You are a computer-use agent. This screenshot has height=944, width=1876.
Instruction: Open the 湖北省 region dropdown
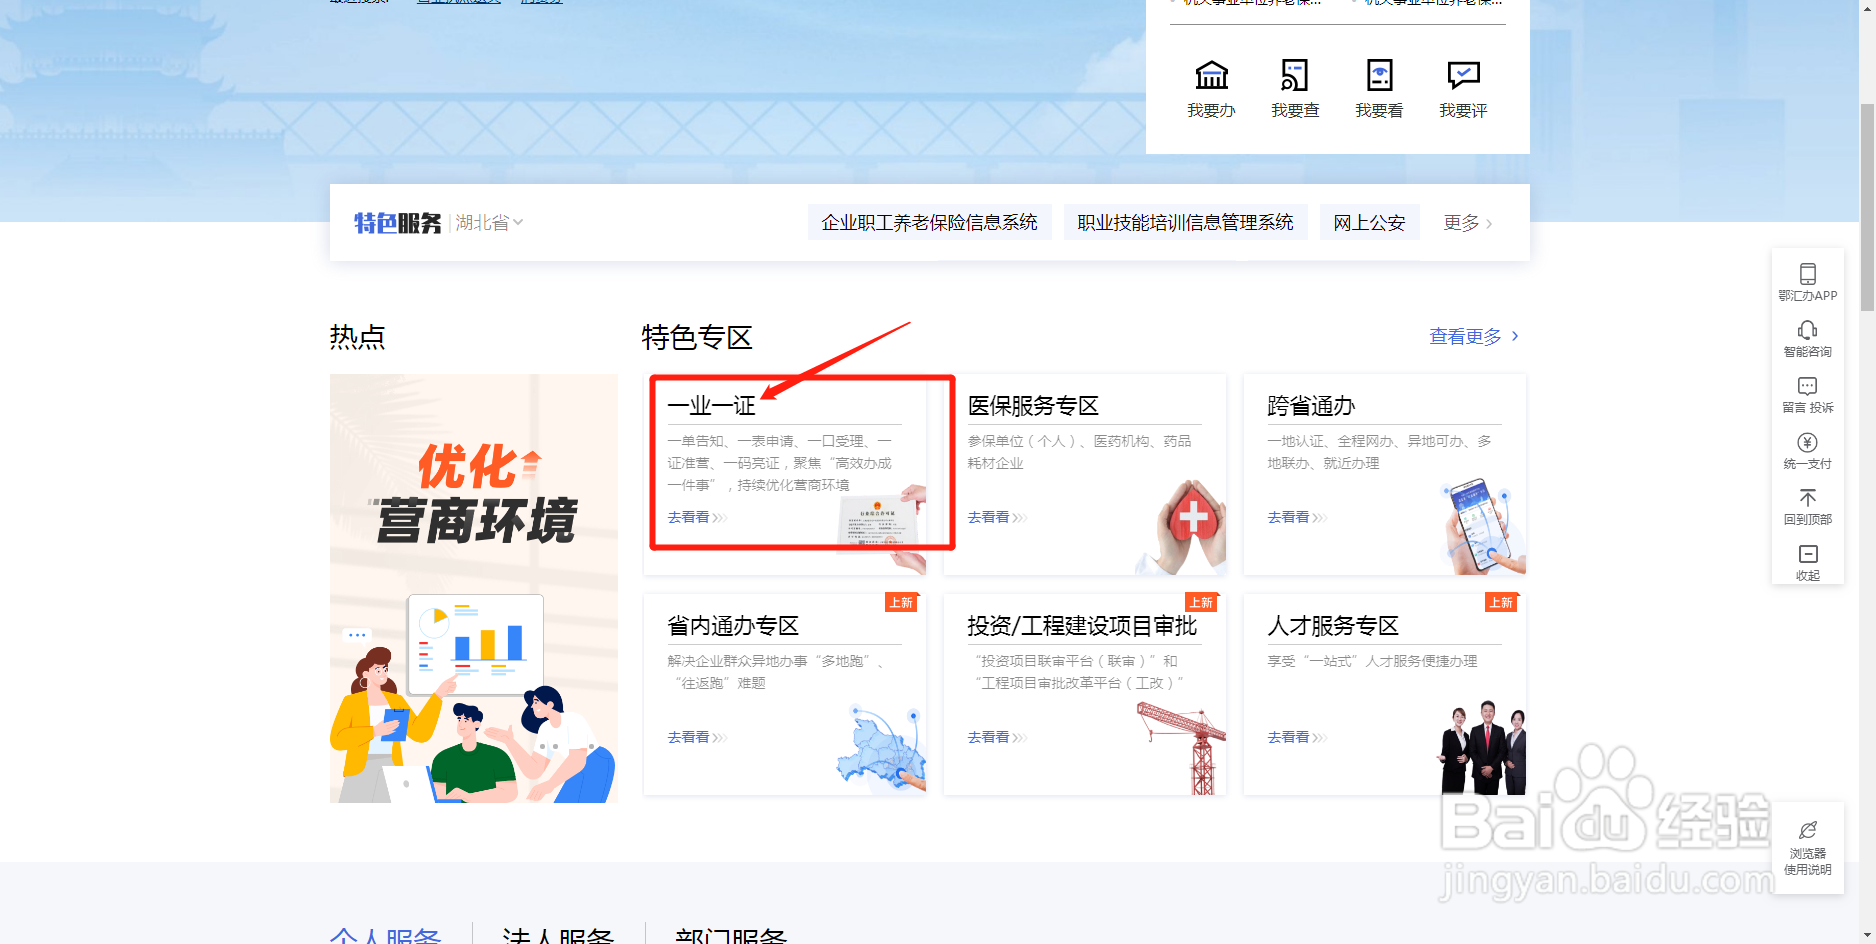[x=489, y=222]
